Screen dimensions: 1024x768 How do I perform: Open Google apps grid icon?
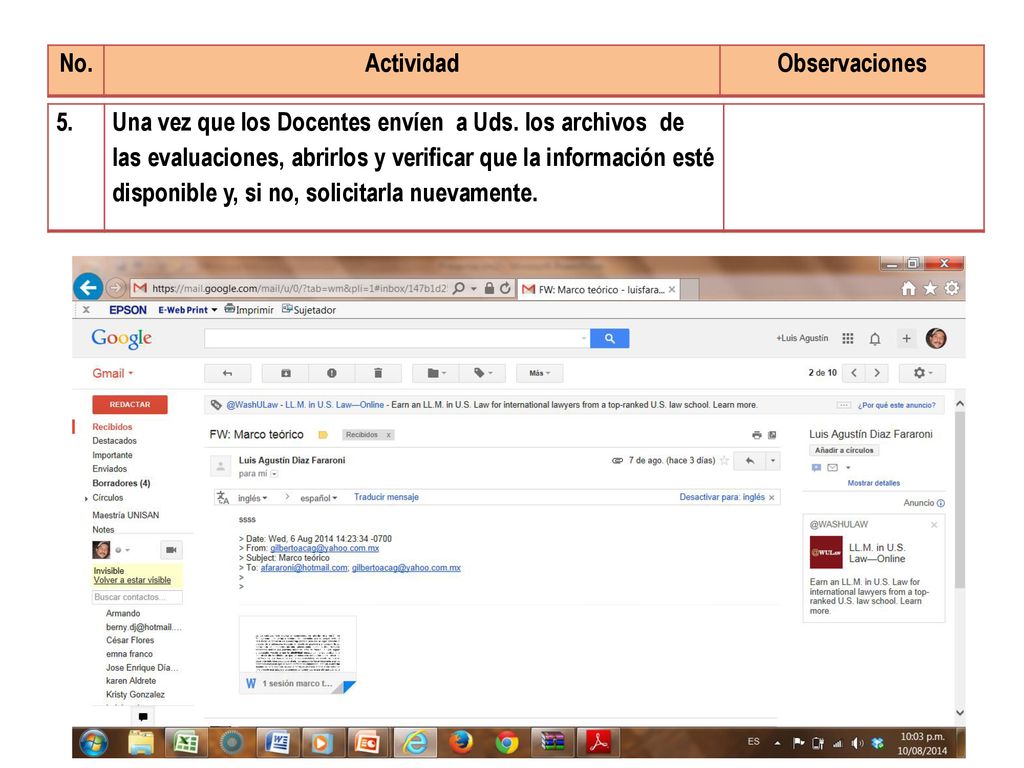click(848, 338)
